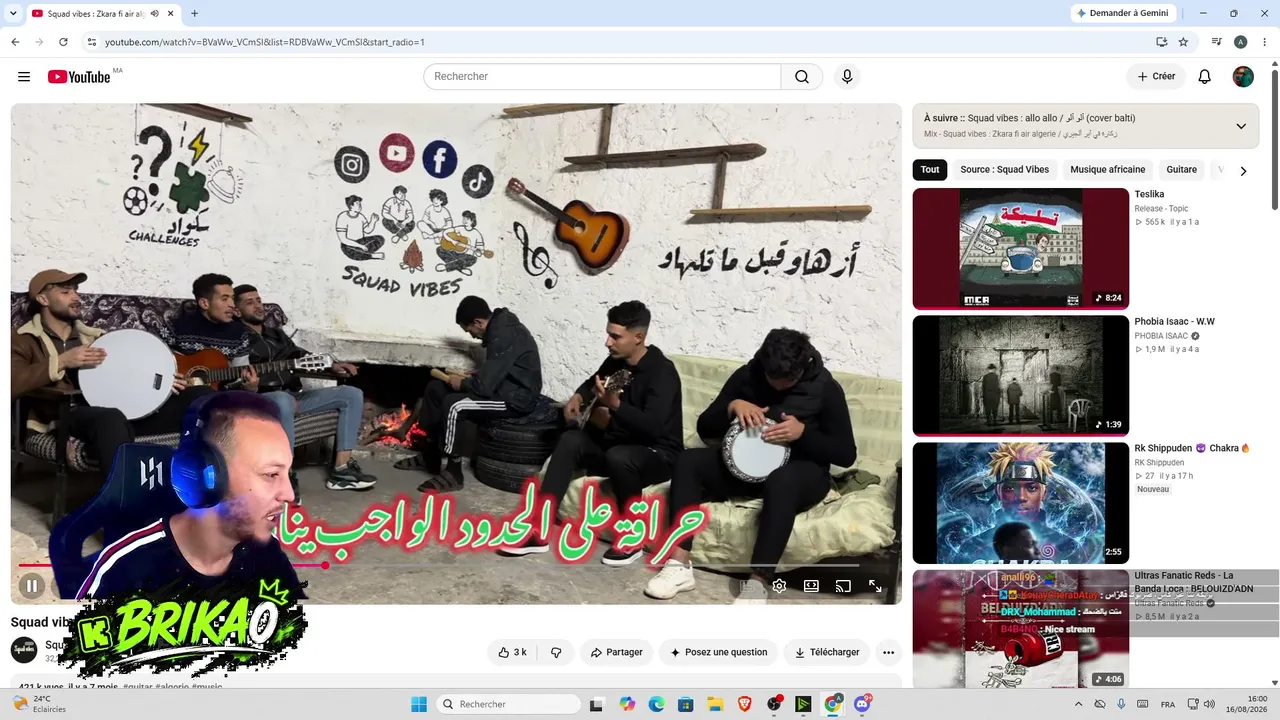Share the video with Partager
The height and width of the screenshot is (720, 1280).
[616, 652]
